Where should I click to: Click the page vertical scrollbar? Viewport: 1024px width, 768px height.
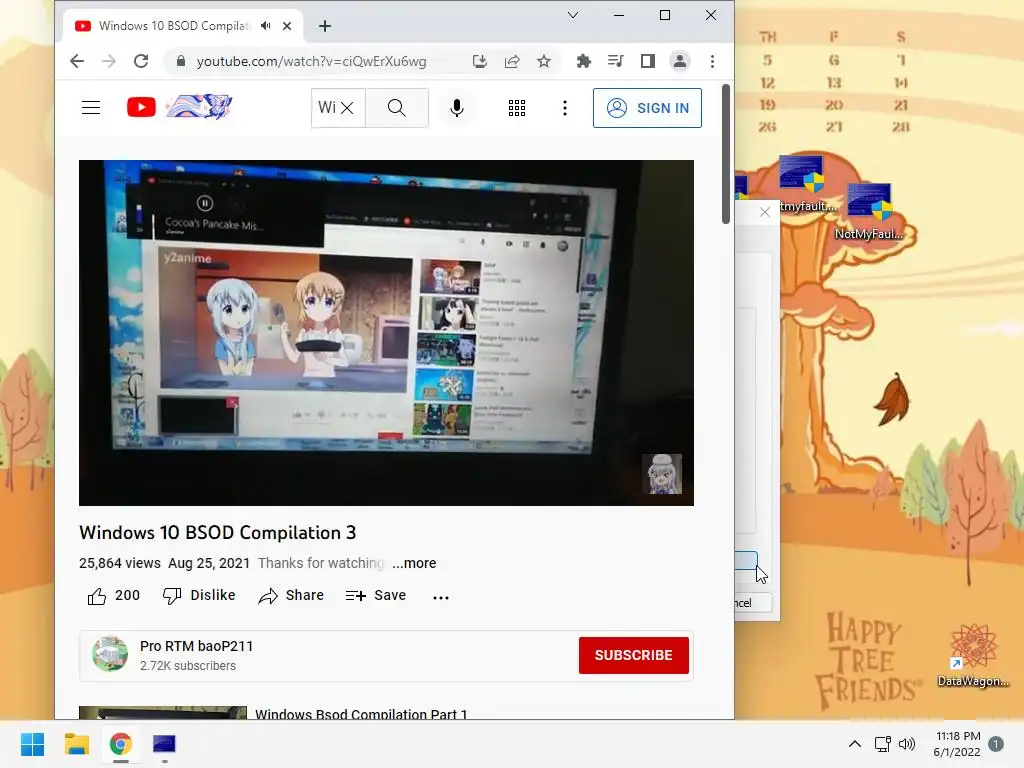point(726,153)
